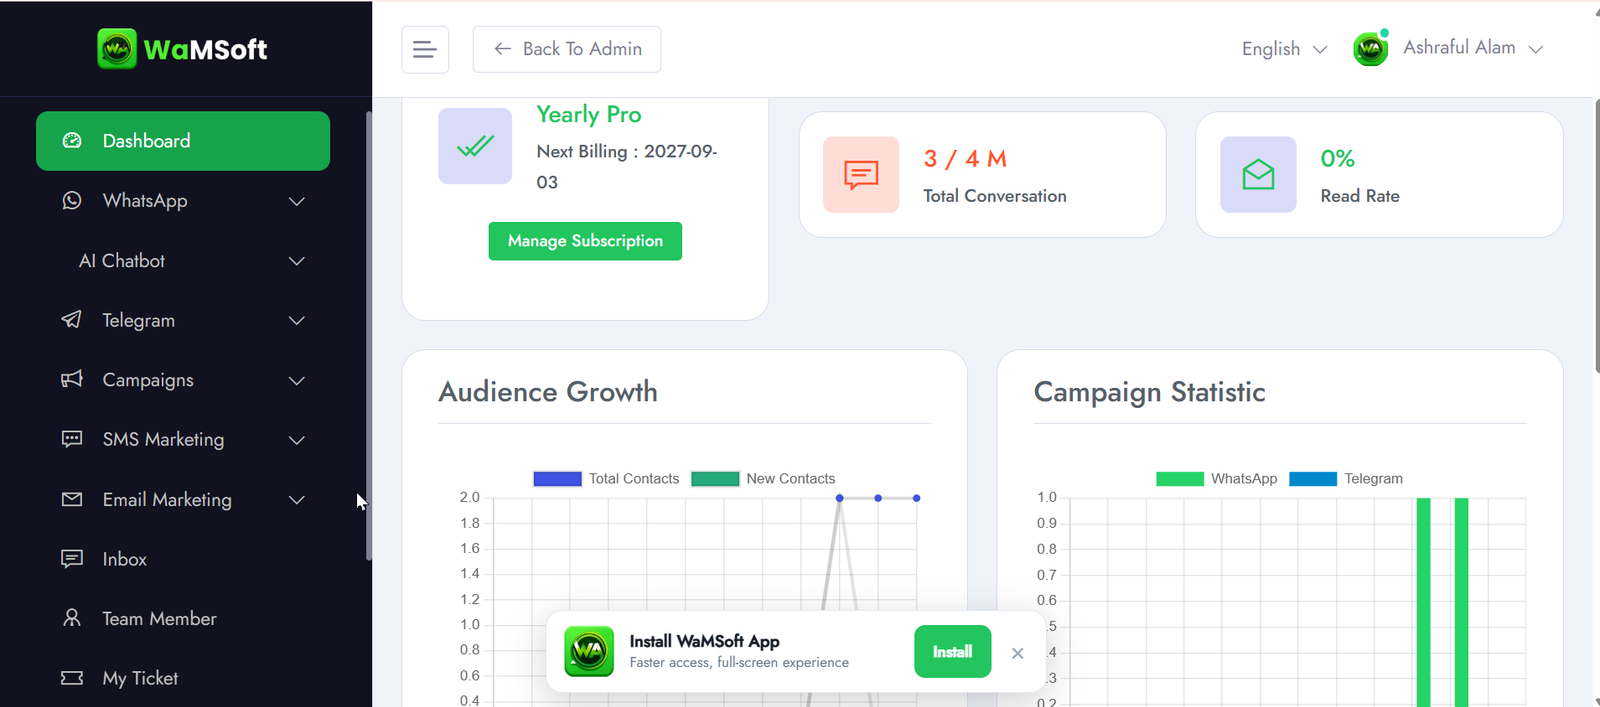Click the Total Conversation chat icon
Screen dimensions: 1600x707
tap(861, 175)
